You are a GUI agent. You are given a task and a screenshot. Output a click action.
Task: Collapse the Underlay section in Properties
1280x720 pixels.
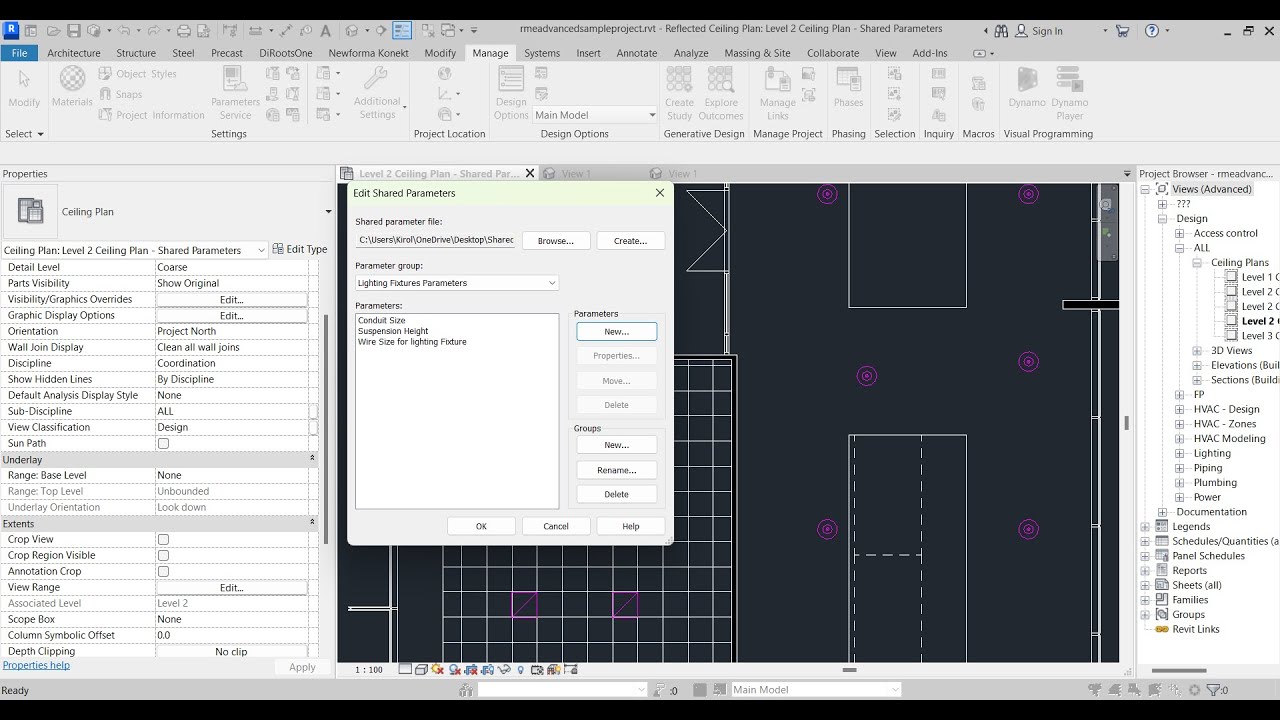(x=312, y=459)
